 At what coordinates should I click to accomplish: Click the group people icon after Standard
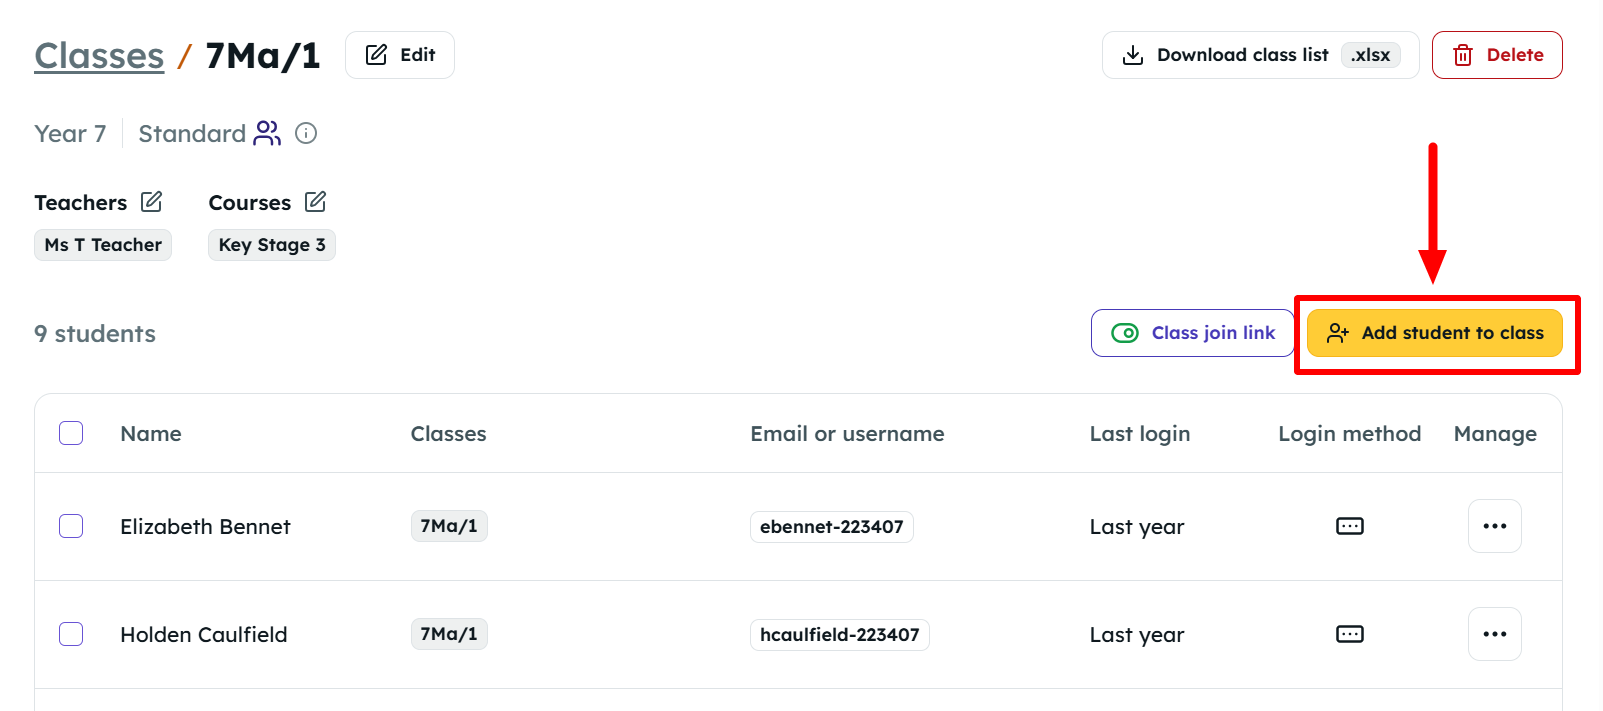pyautogui.click(x=267, y=133)
